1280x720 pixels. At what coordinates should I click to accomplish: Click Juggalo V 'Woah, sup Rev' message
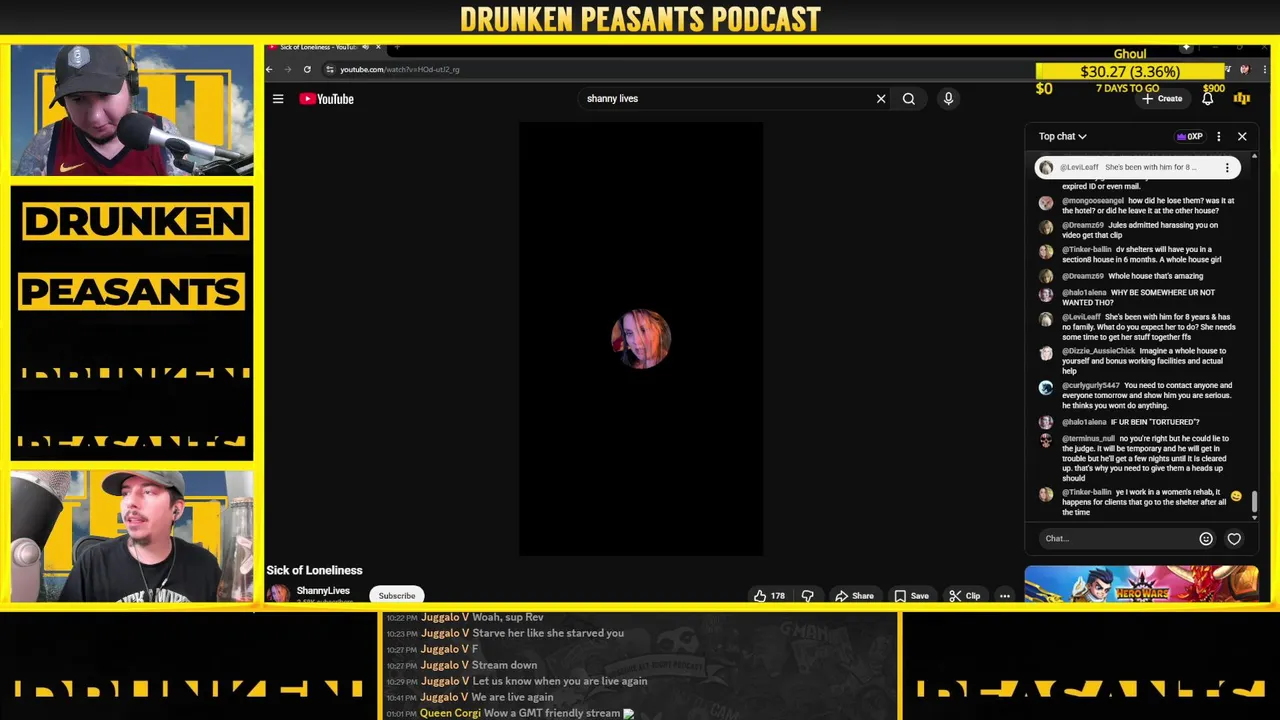pos(465,617)
